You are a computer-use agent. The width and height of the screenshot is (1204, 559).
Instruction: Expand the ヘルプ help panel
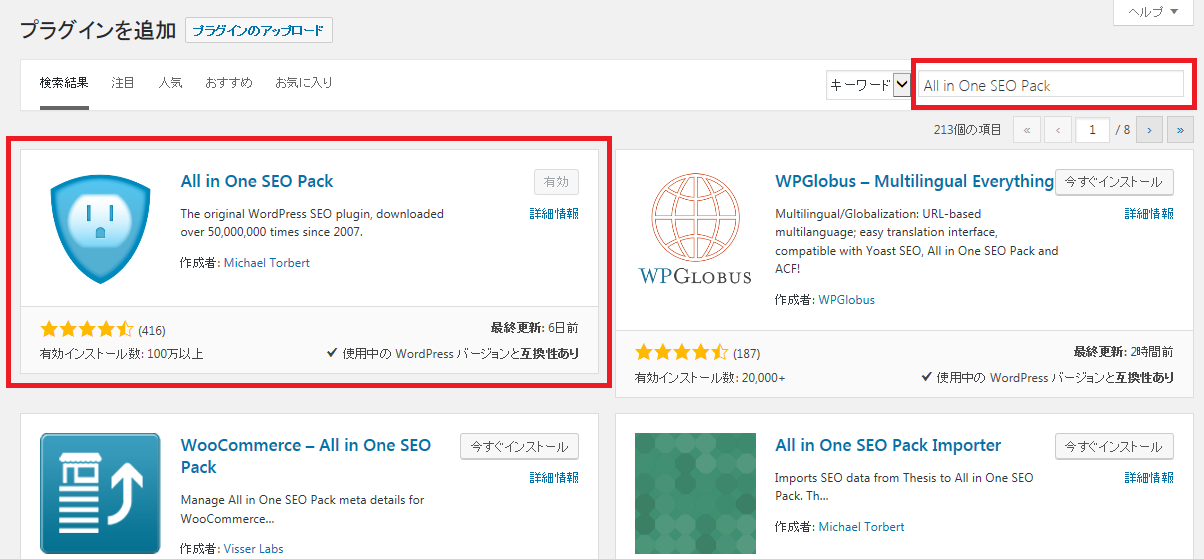pos(1152,12)
